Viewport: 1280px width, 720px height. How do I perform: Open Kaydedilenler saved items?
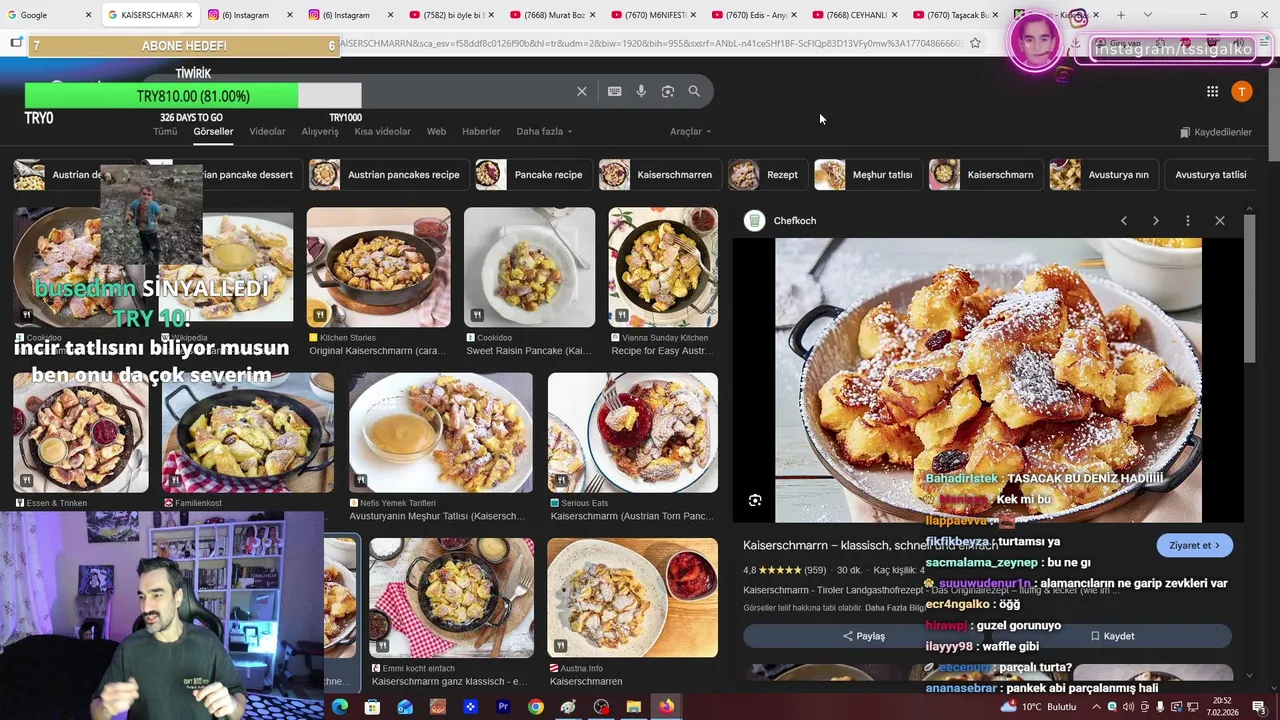click(x=1215, y=132)
